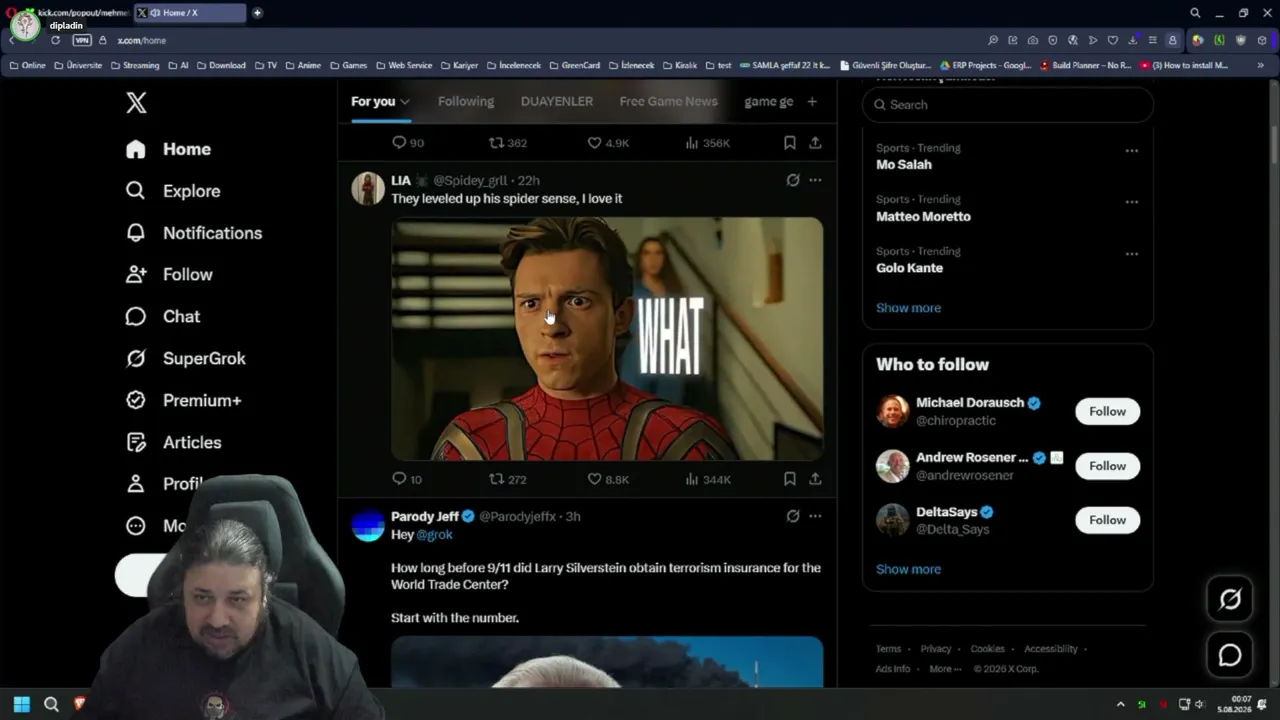Open Grok actions on Parody Jeff's post

coord(792,516)
